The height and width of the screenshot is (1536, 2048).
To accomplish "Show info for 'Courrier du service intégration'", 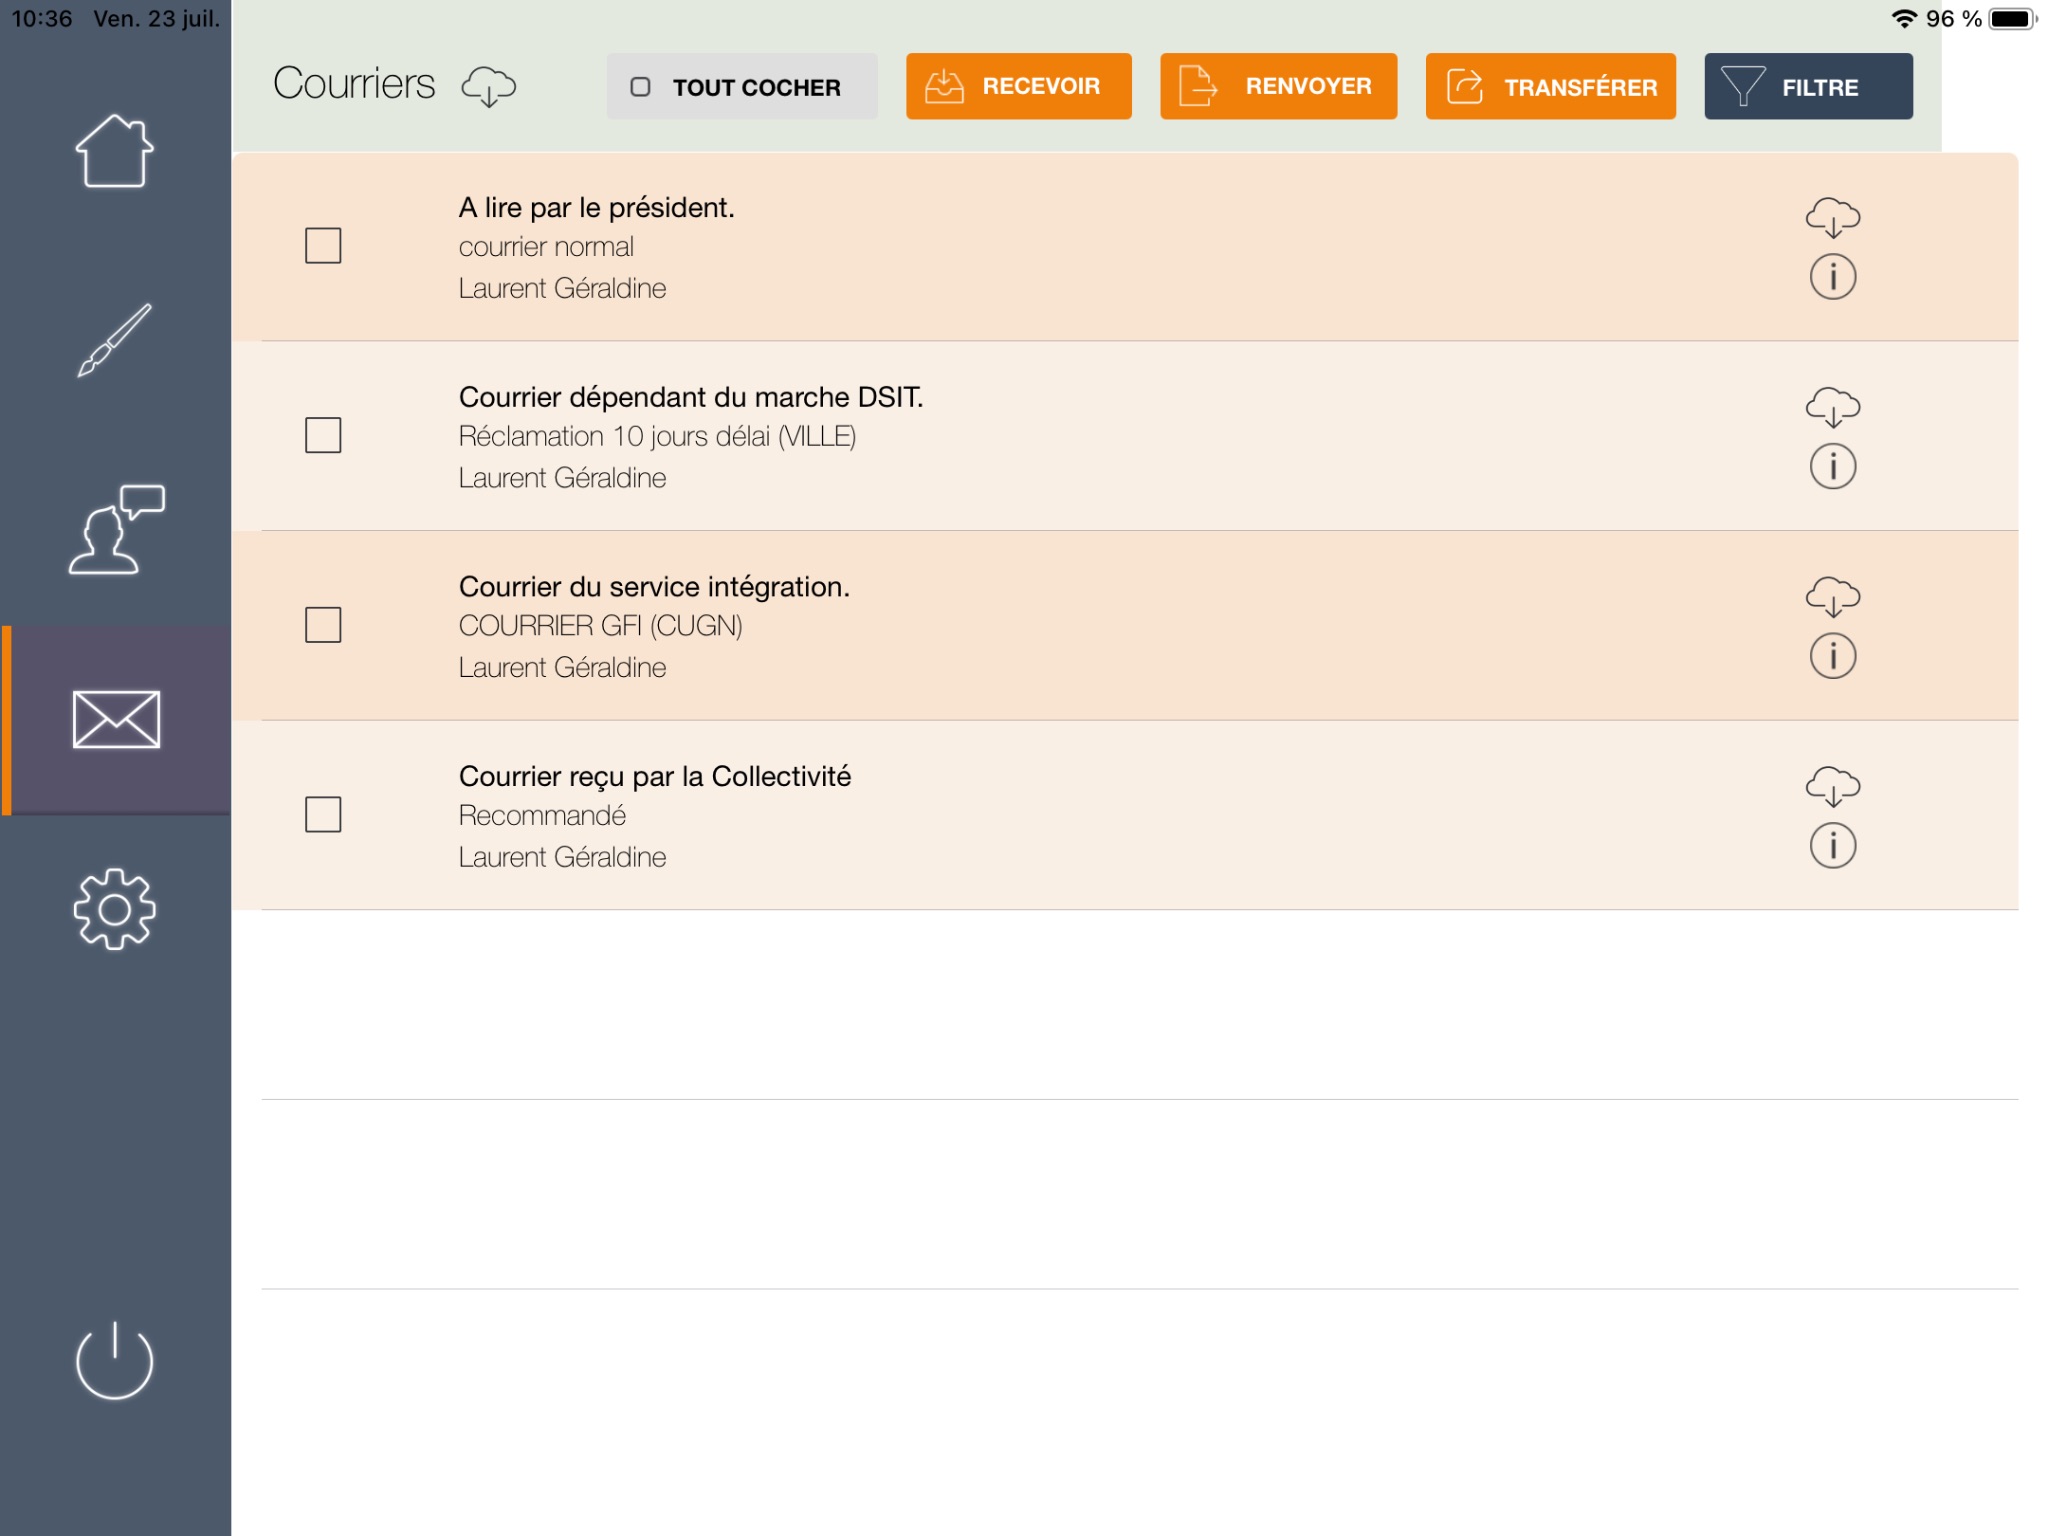I will point(1832,656).
